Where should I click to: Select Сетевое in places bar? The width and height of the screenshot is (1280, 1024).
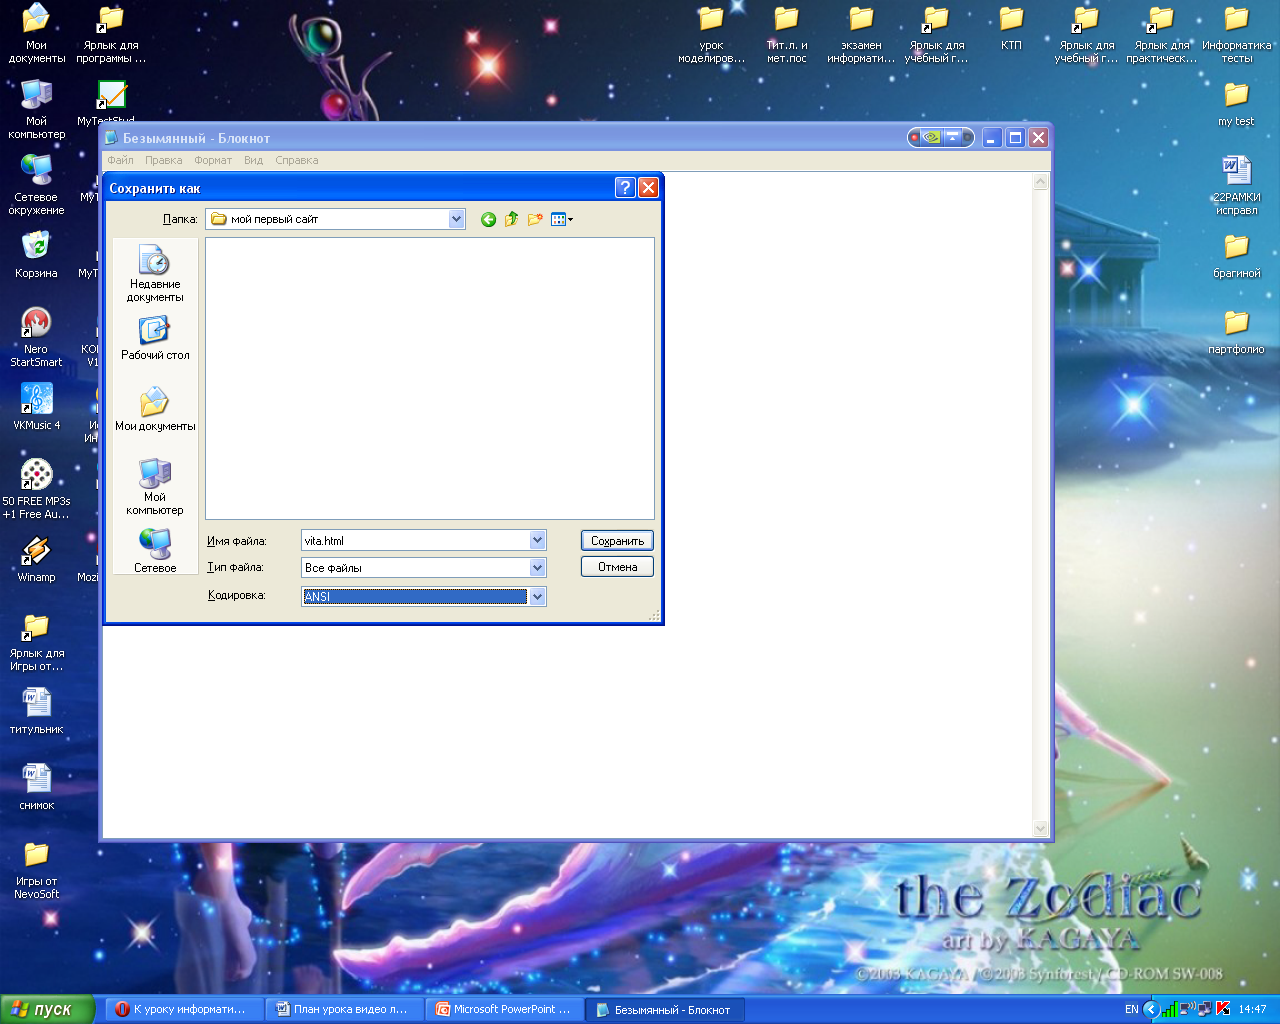click(x=155, y=550)
